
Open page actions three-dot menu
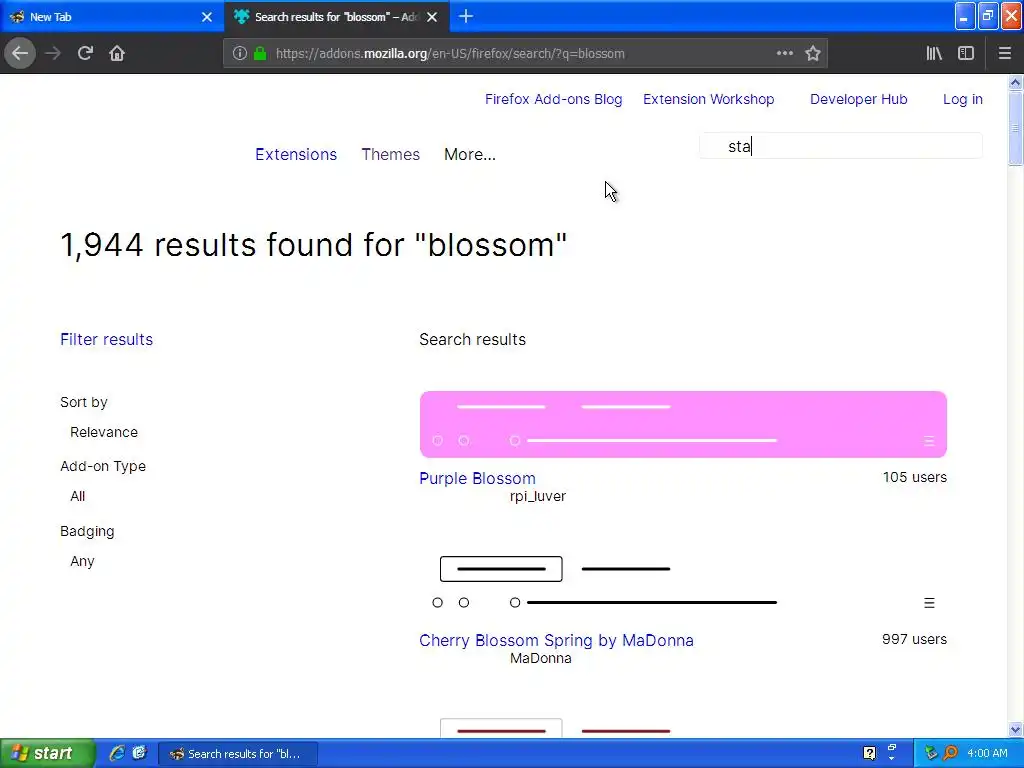[784, 54]
